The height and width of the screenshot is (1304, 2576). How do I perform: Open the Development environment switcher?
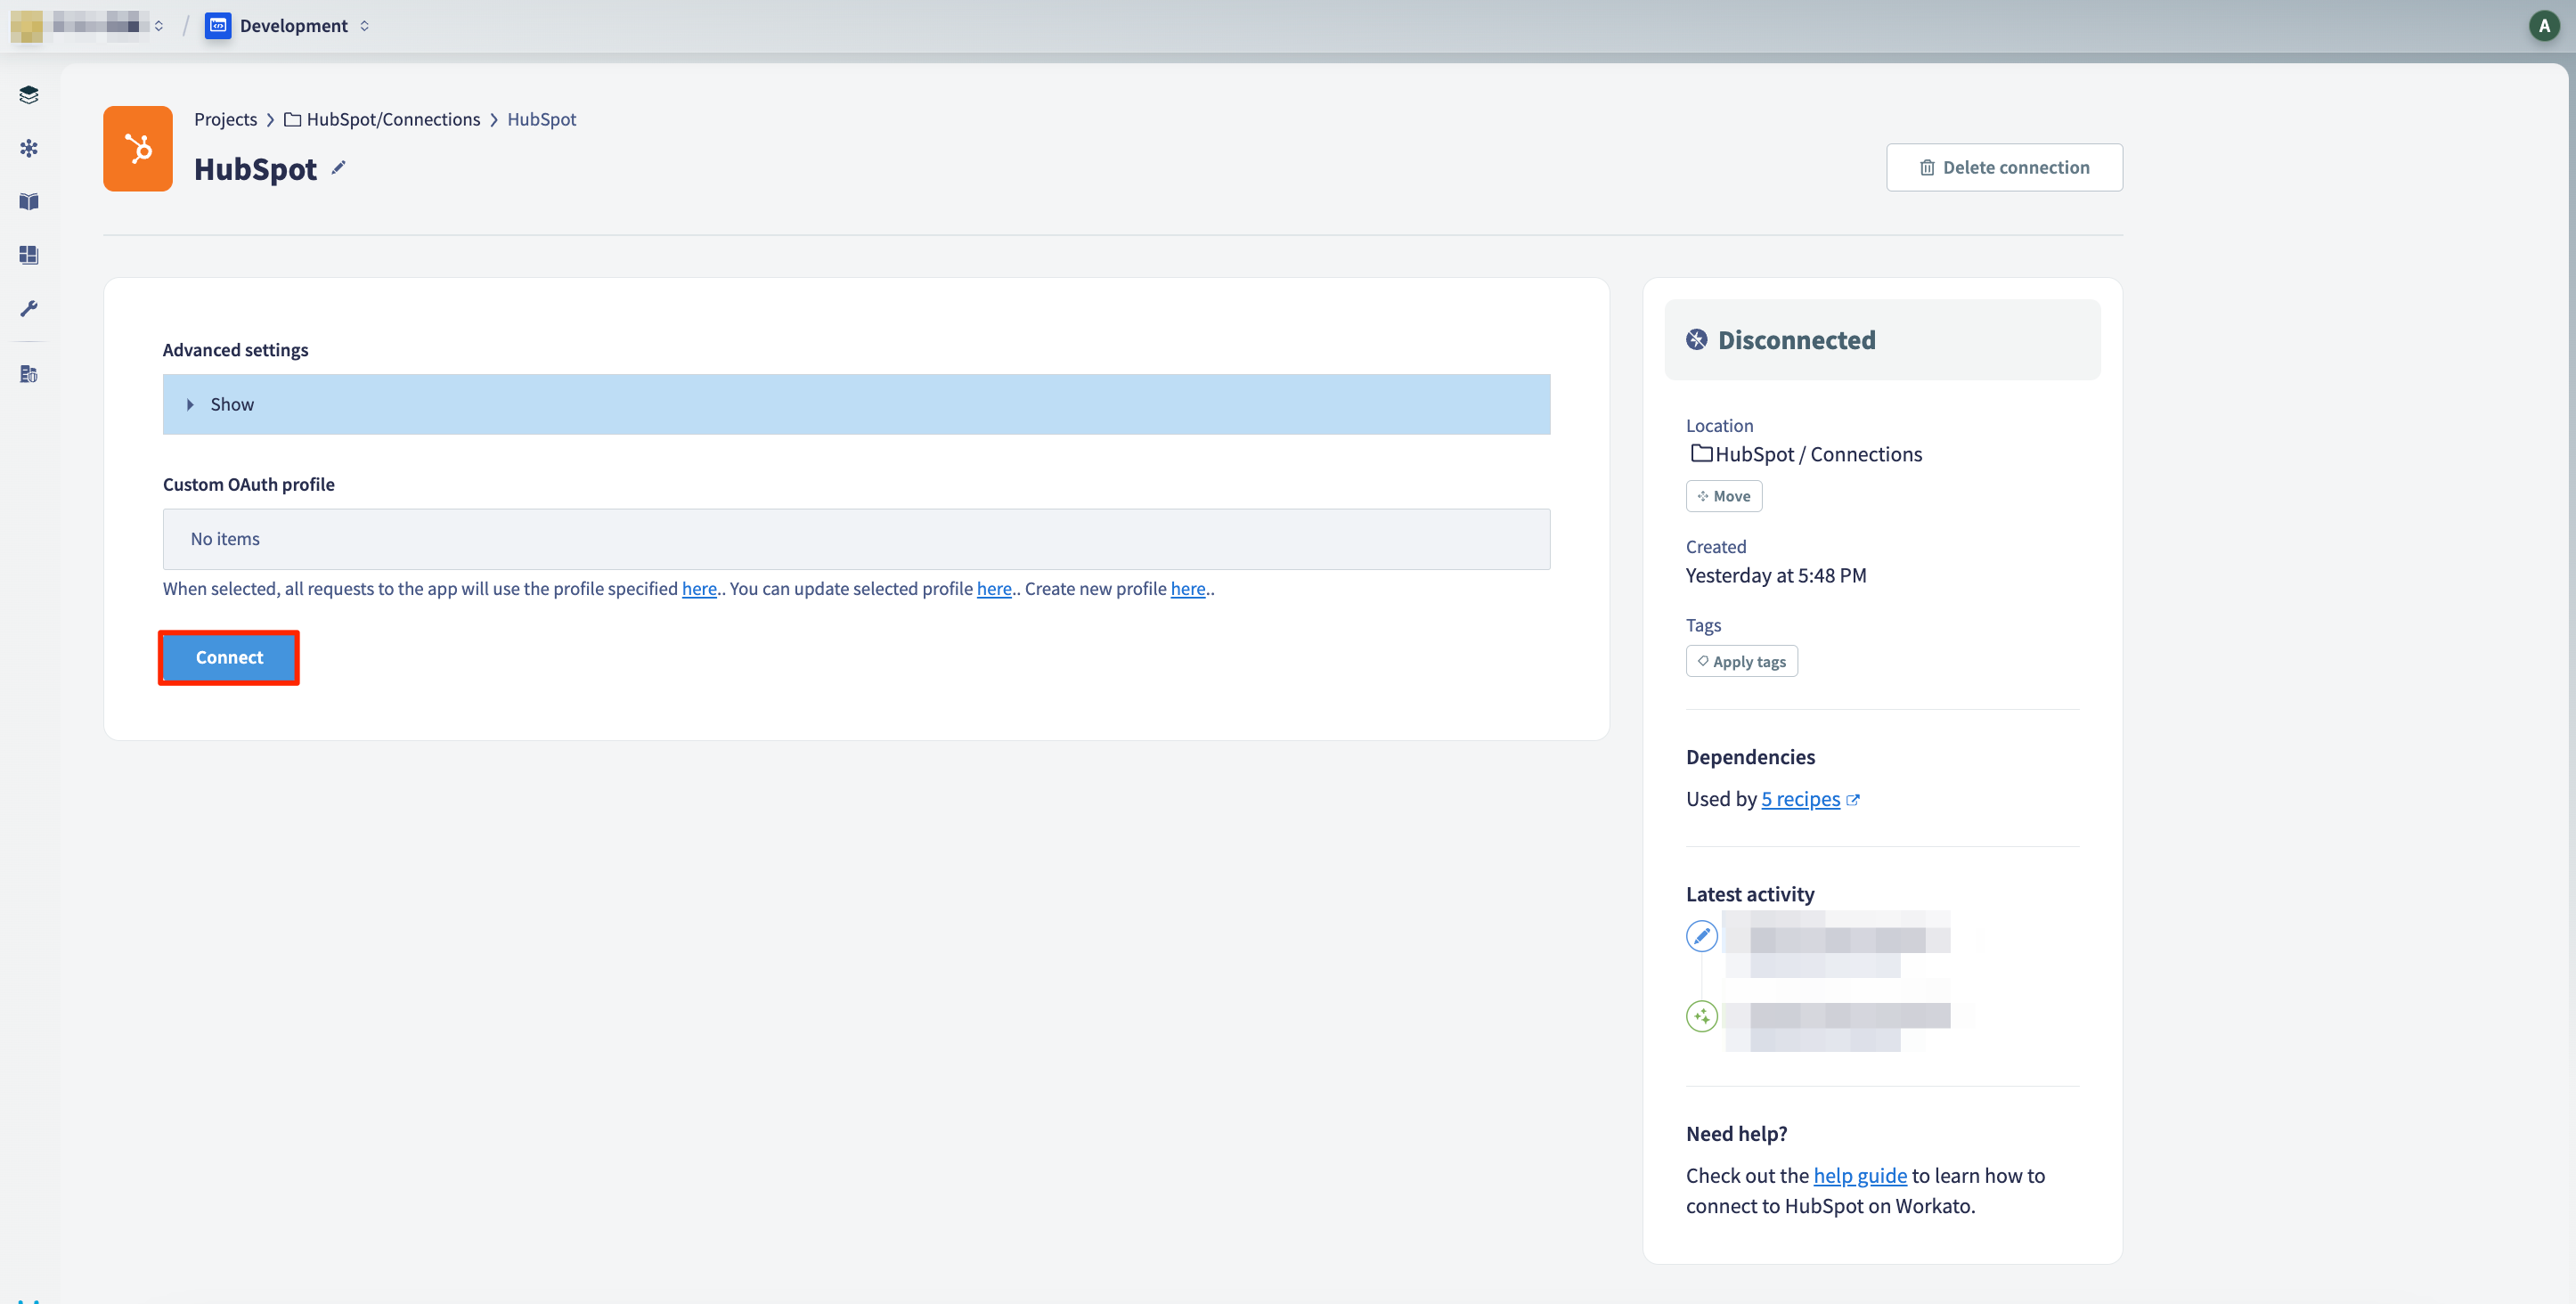point(288,26)
